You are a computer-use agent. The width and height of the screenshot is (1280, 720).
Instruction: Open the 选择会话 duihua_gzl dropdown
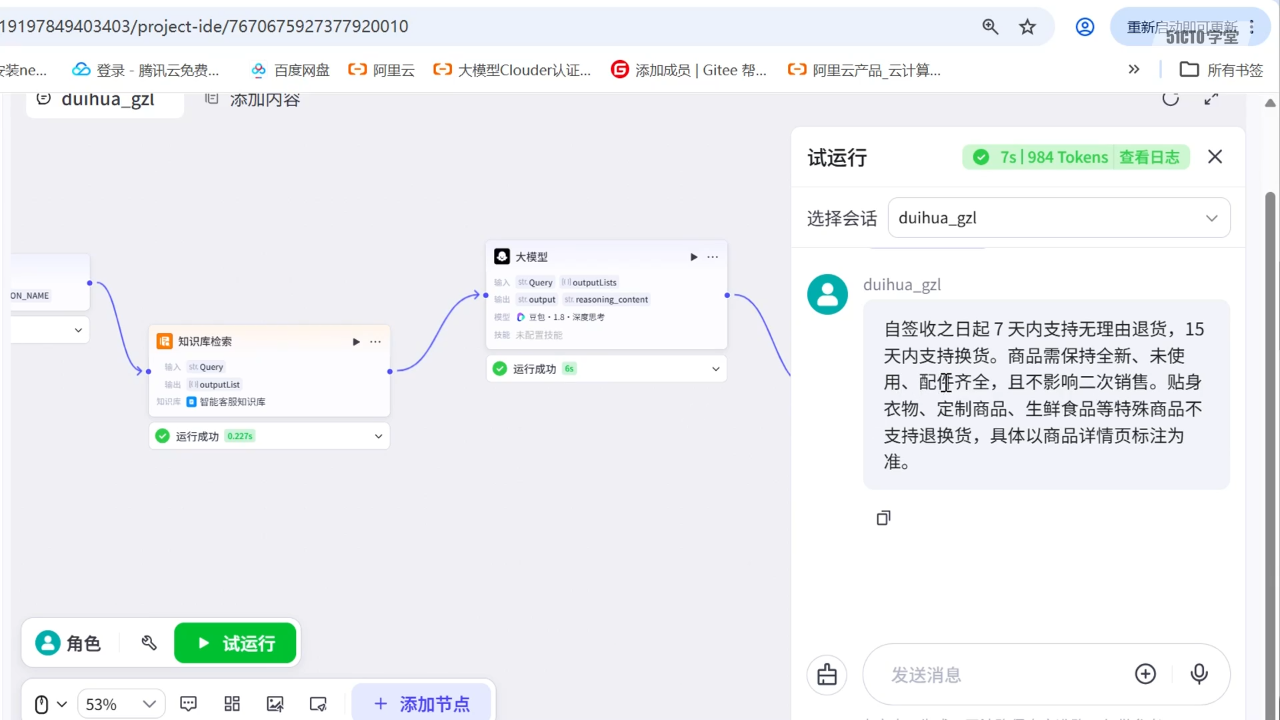[1059, 218]
